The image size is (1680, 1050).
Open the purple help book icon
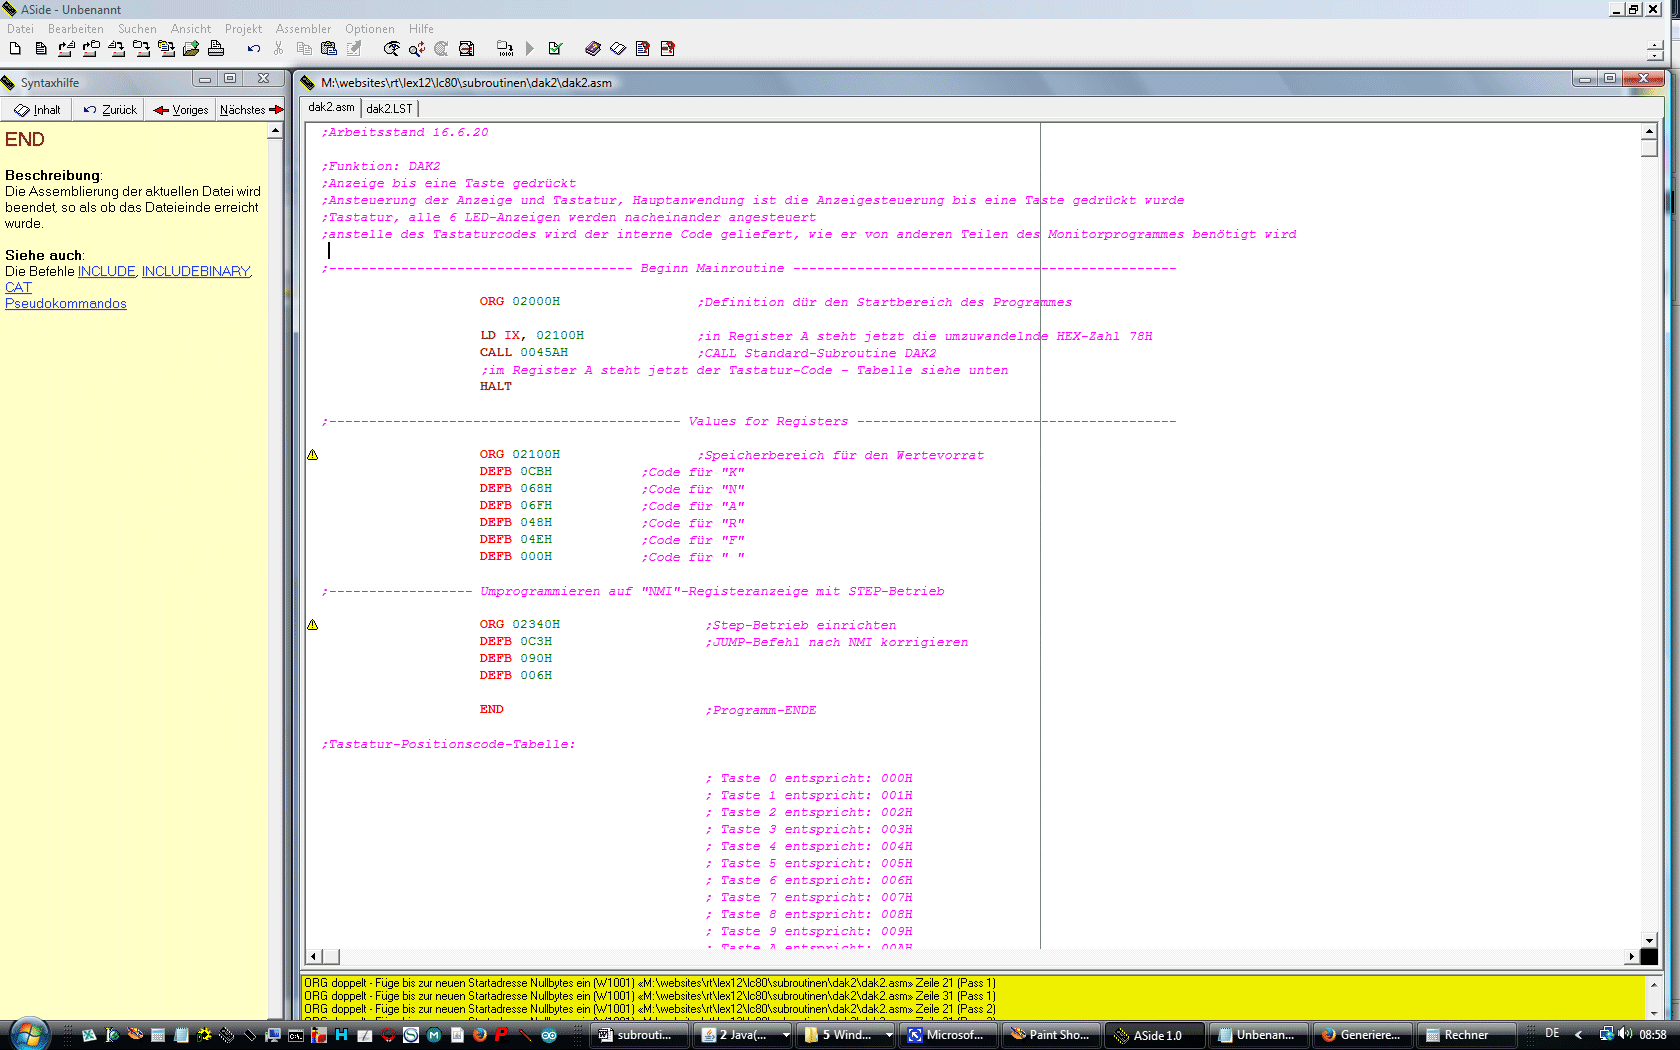(593, 48)
